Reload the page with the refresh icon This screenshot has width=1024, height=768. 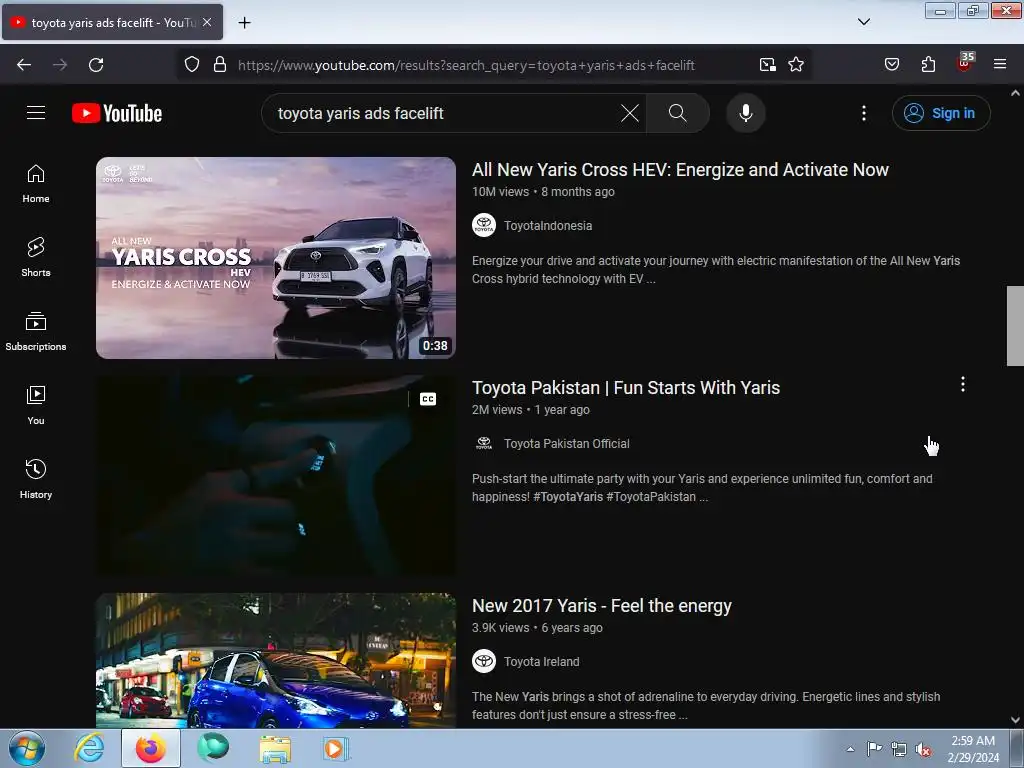[x=96, y=65]
